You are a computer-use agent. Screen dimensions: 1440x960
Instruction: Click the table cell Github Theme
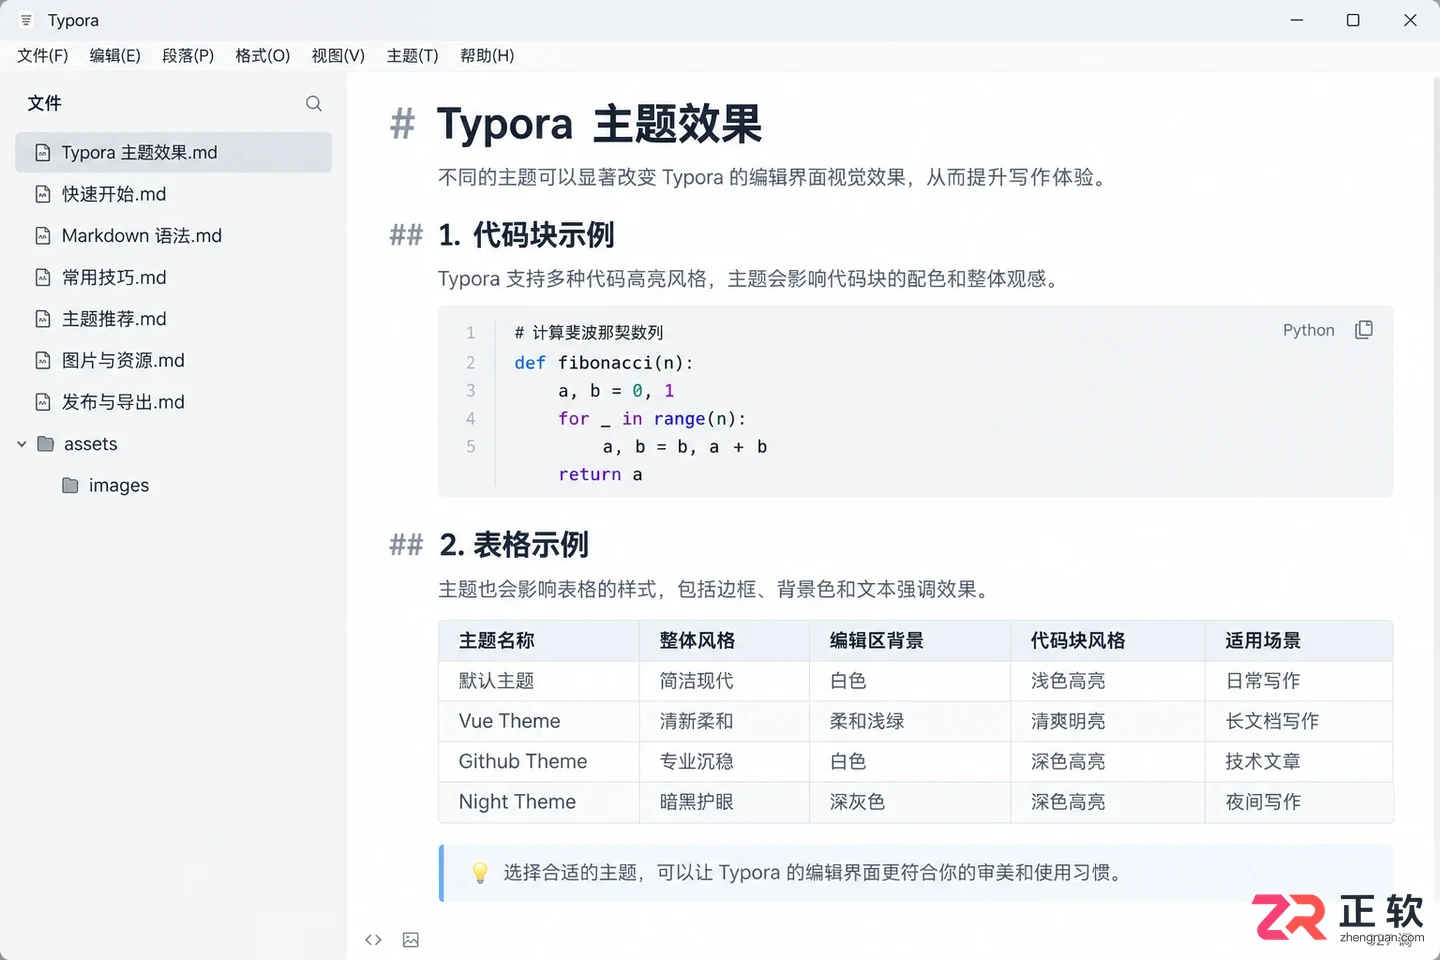pos(523,761)
